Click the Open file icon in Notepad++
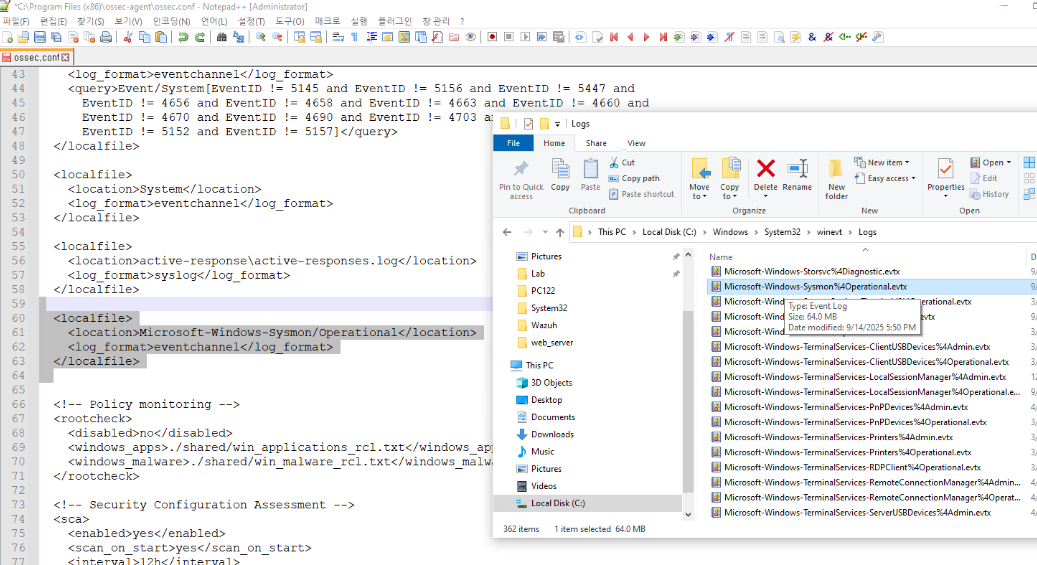The width and height of the screenshot is (1037, 565). tap(23, 37)
